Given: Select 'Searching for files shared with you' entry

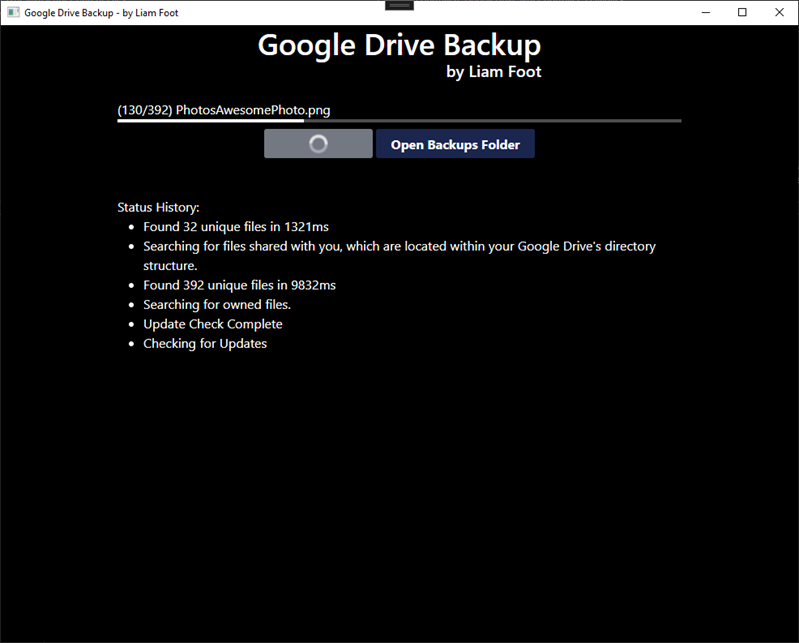Looking at the screenshot, I should coord(399,256).
